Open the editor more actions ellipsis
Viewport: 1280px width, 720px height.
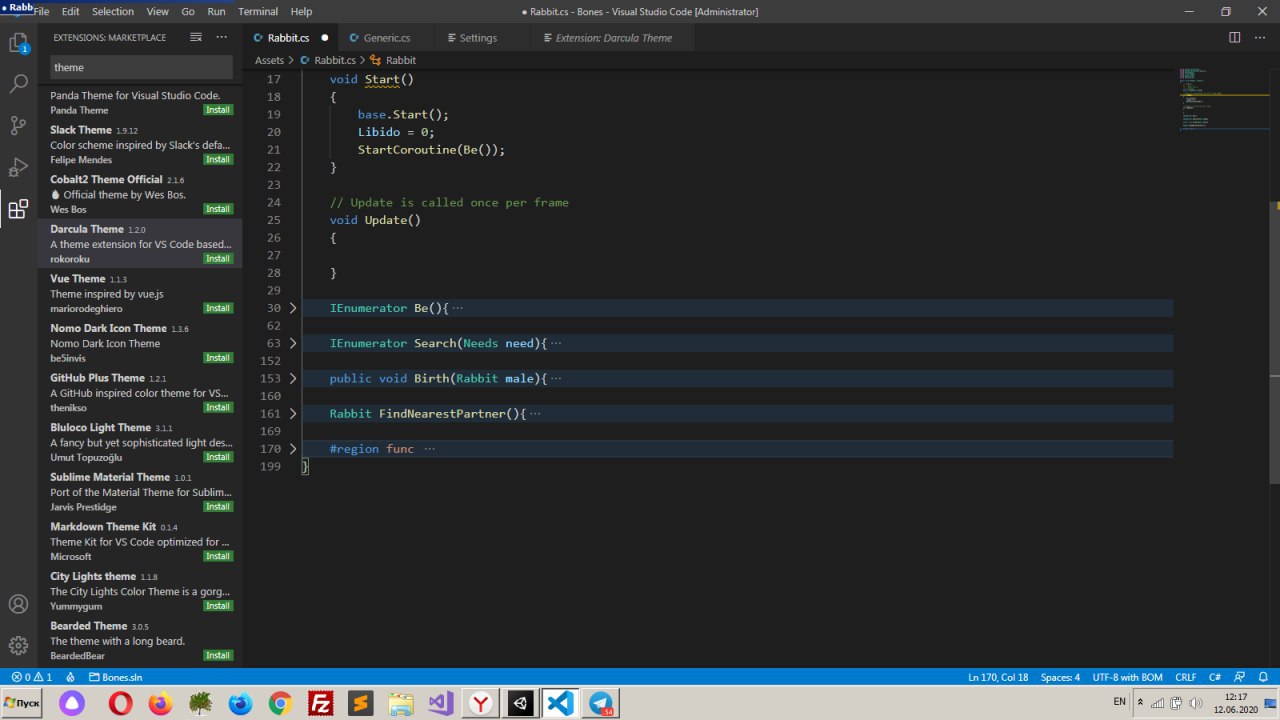(x=1260, y=37)
